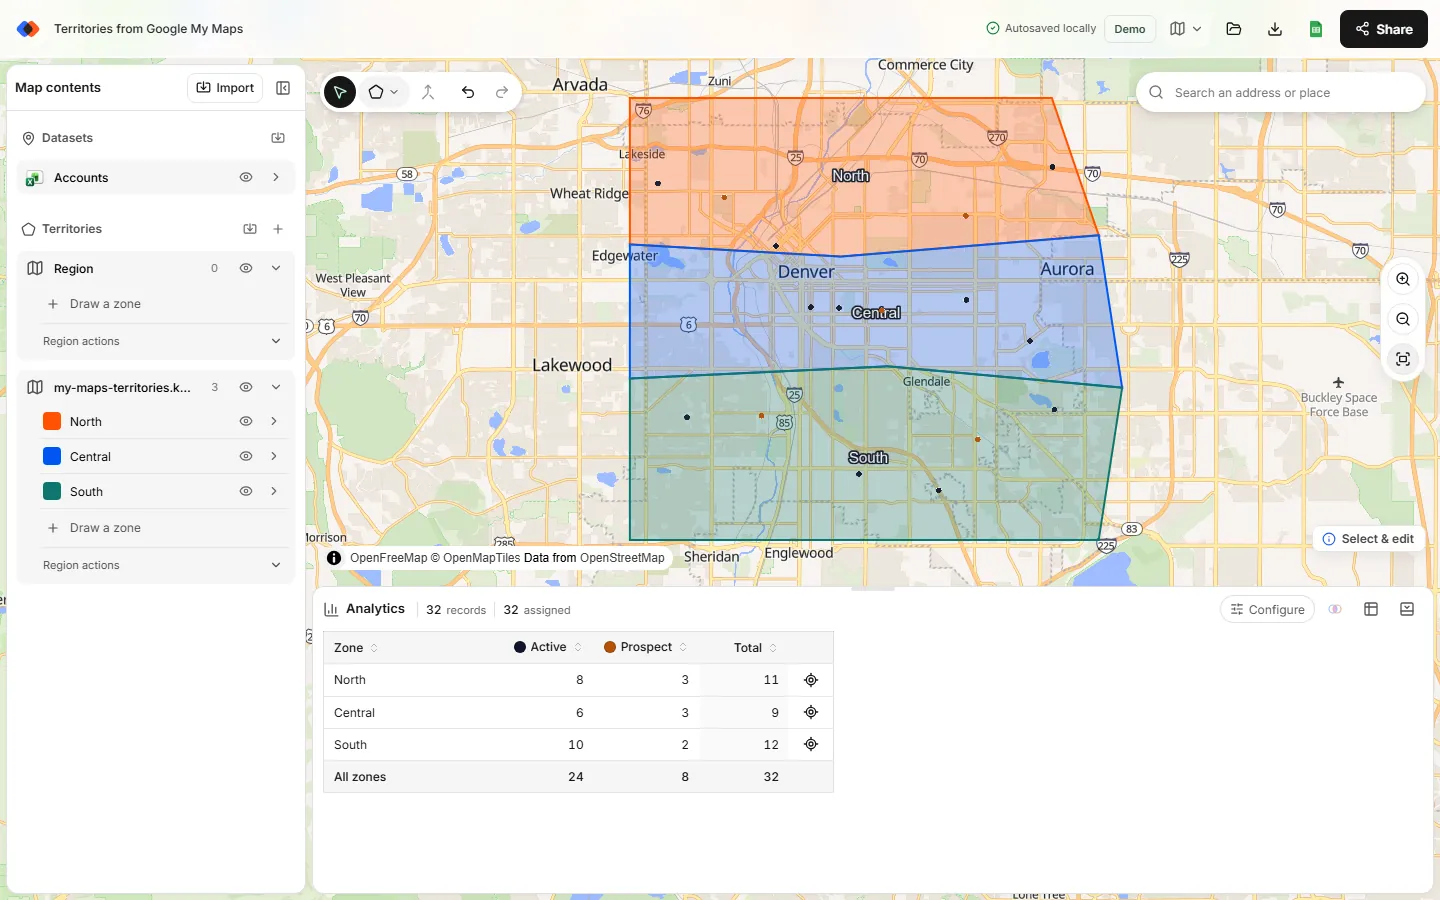Click the redo arrow icon

(502, 92)
